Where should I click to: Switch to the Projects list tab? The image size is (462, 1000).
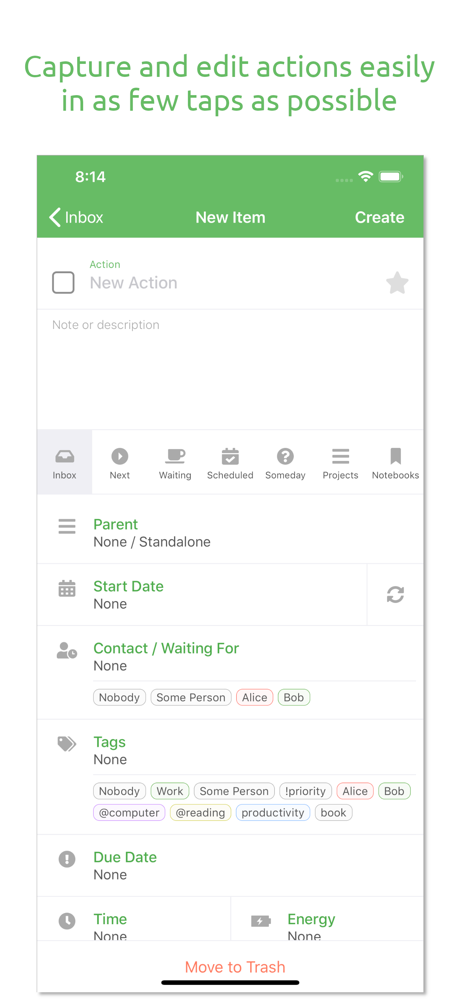pyautogui.click(x=340, y=462)
